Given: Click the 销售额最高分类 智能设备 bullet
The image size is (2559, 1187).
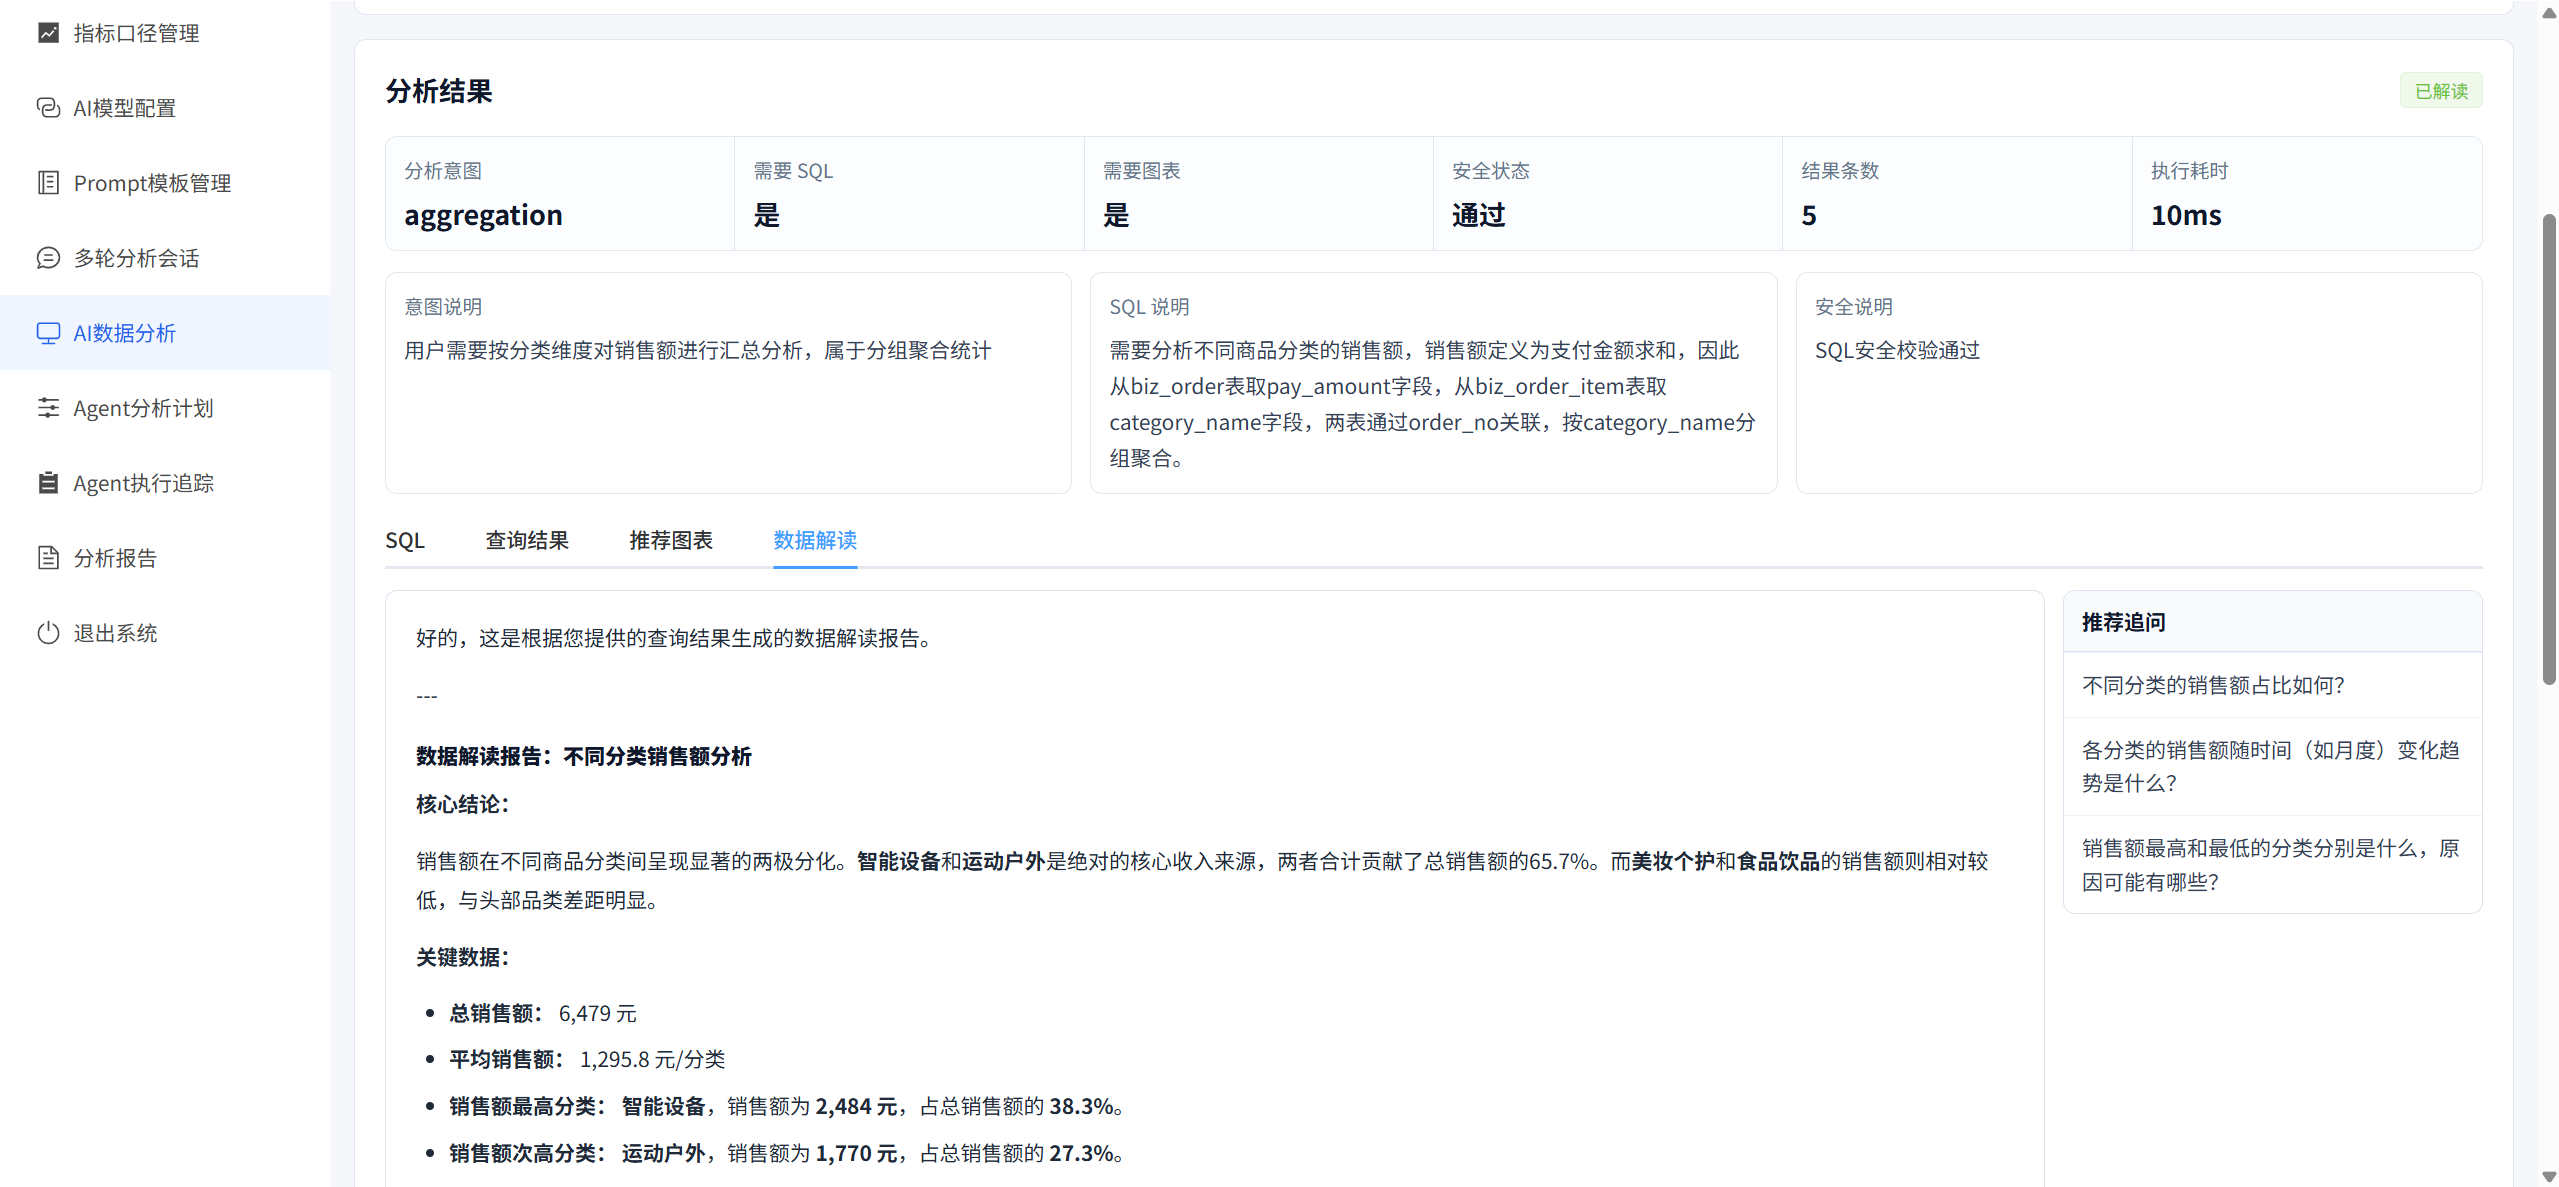Looking at the screenshot, I should [x=789, y=1106].
